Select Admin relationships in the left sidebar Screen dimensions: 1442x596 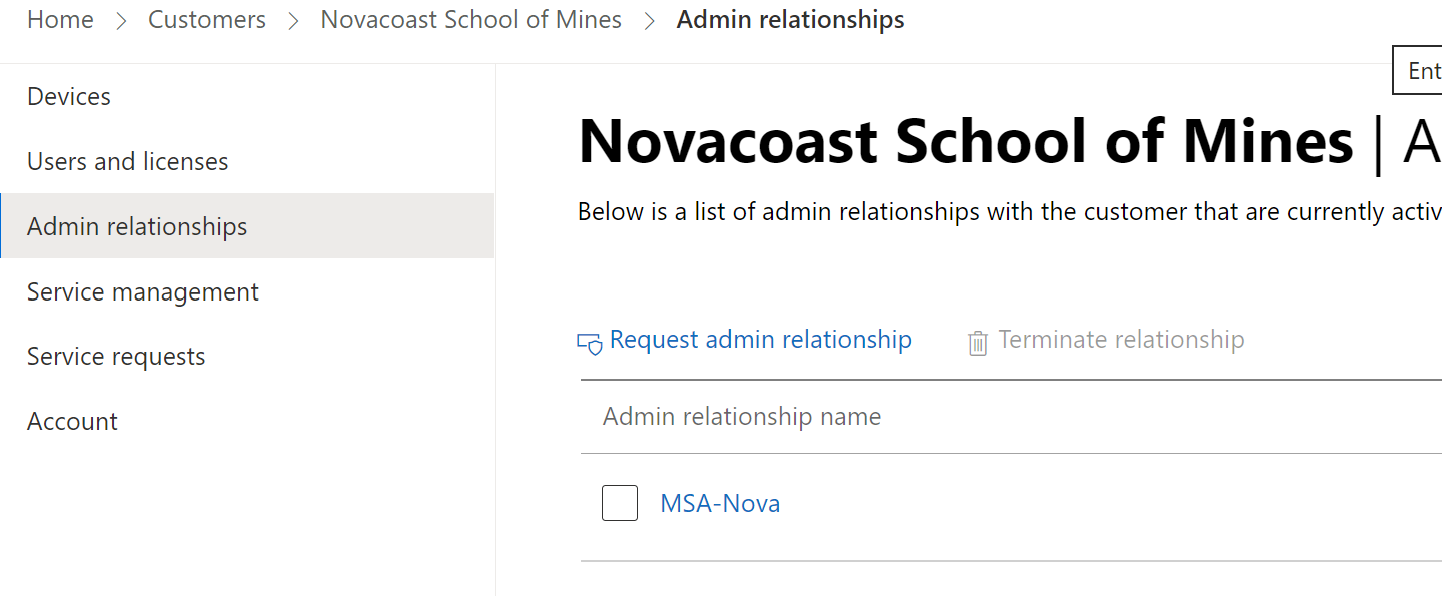coord(137,227)
